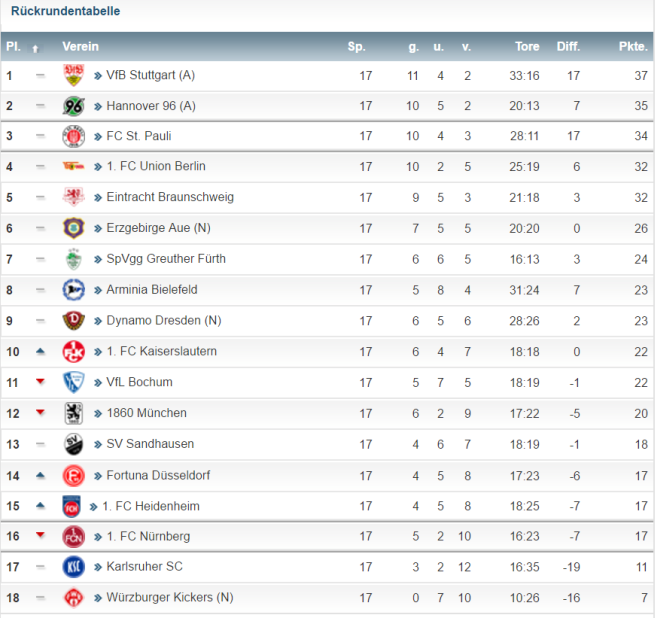Open the Würzburger Kickers (N) link
This screenshot has height=618, width=660.
pyautogui.click(x=170, y=597)
